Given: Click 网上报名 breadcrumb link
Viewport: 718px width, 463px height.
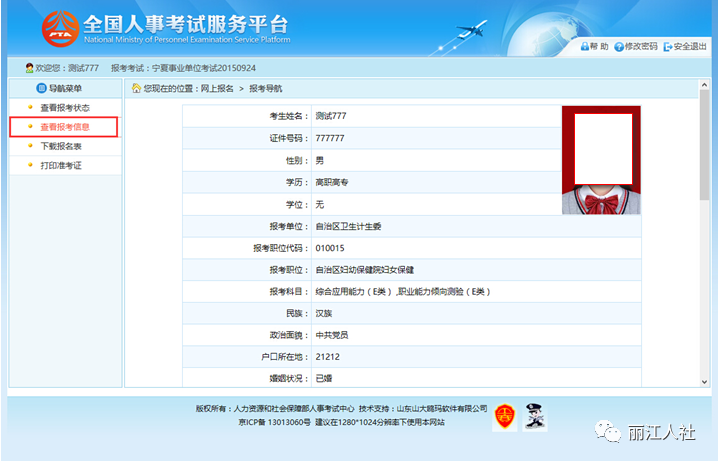Looking at the screenshot, I should [217, 88].
